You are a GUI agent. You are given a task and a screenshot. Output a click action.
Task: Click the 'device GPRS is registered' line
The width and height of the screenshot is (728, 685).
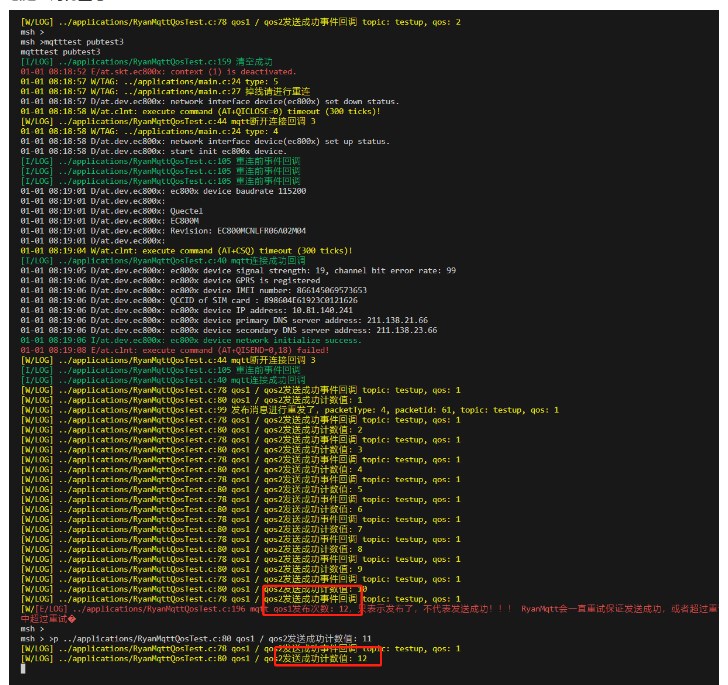click(170, 281)
